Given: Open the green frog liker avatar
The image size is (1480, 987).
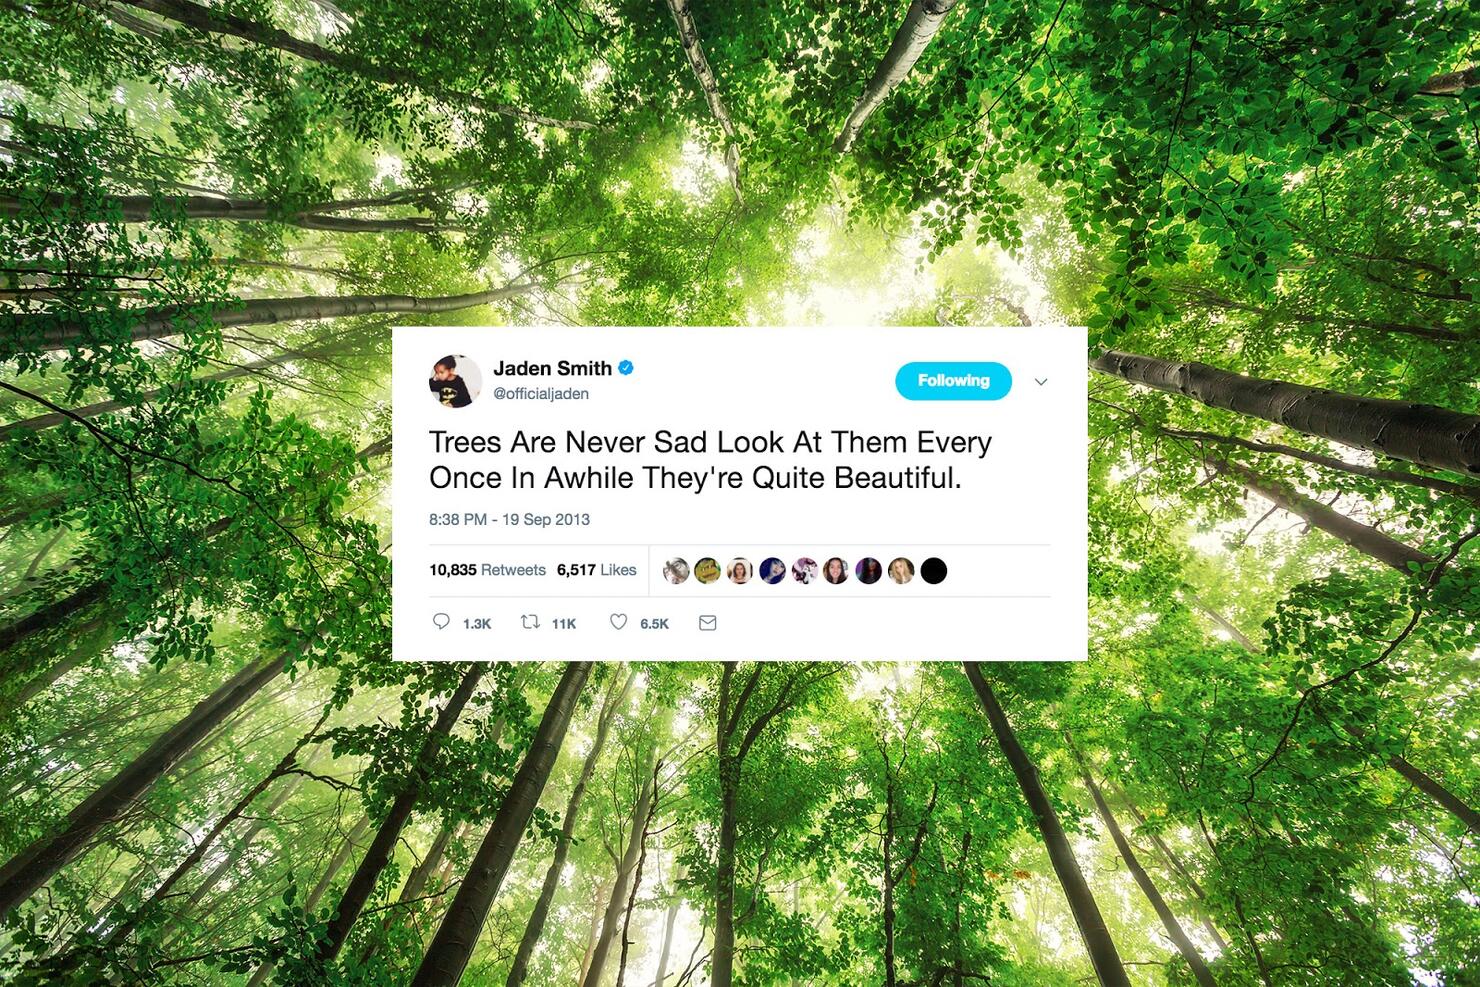Looking at the screenshot, I should (x=708, y=571).
